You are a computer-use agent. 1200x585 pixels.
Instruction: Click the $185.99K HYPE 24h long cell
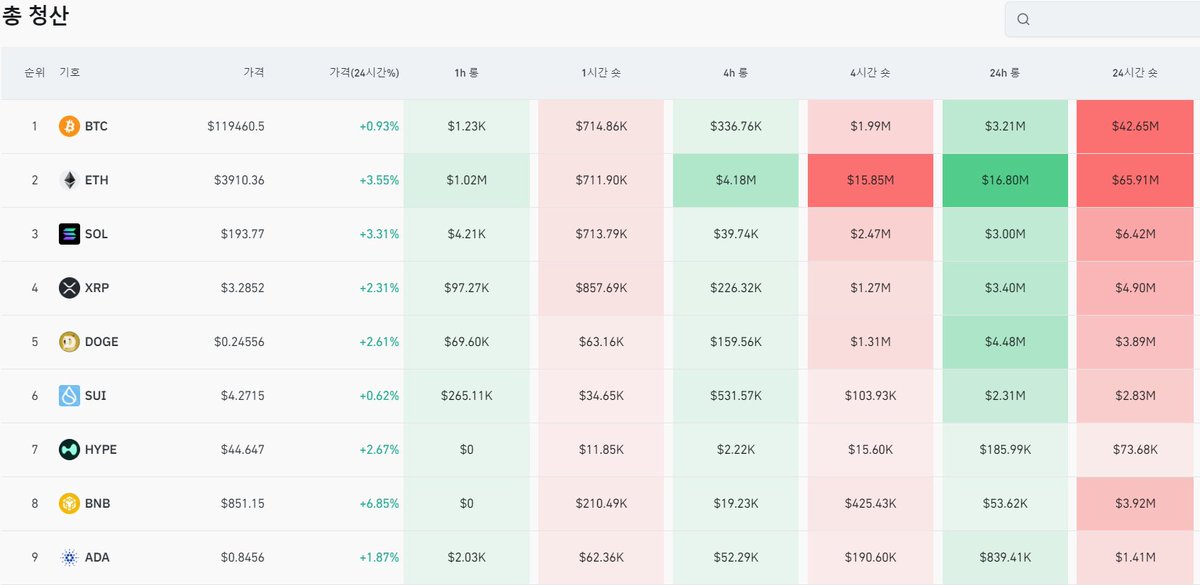pyautogui.click(x=1005, y=450)
